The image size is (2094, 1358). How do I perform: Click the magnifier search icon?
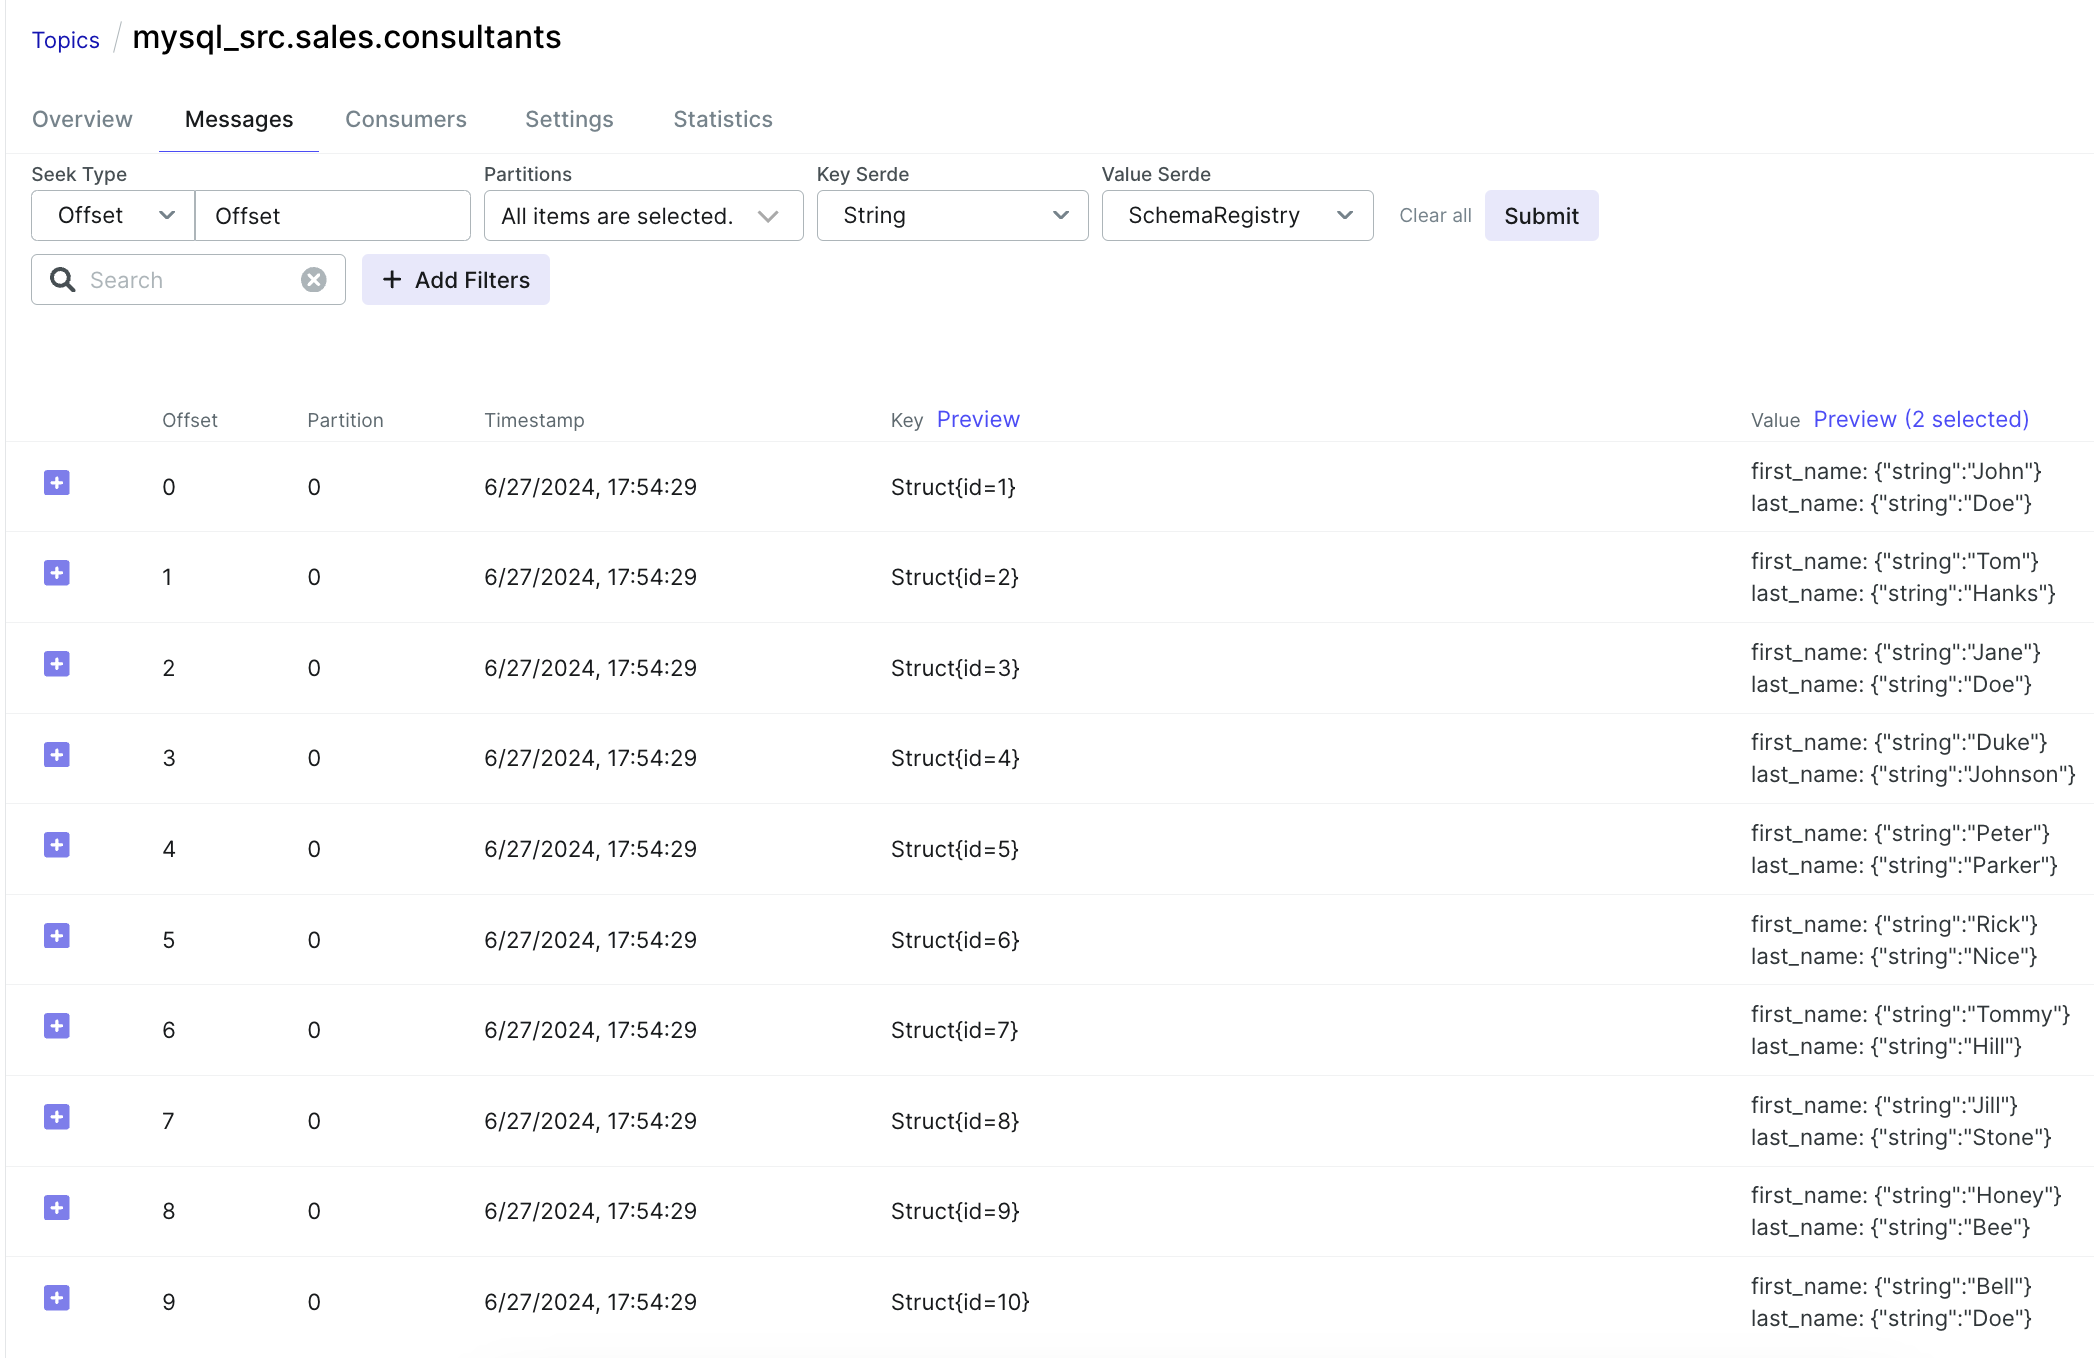(63, 280)
